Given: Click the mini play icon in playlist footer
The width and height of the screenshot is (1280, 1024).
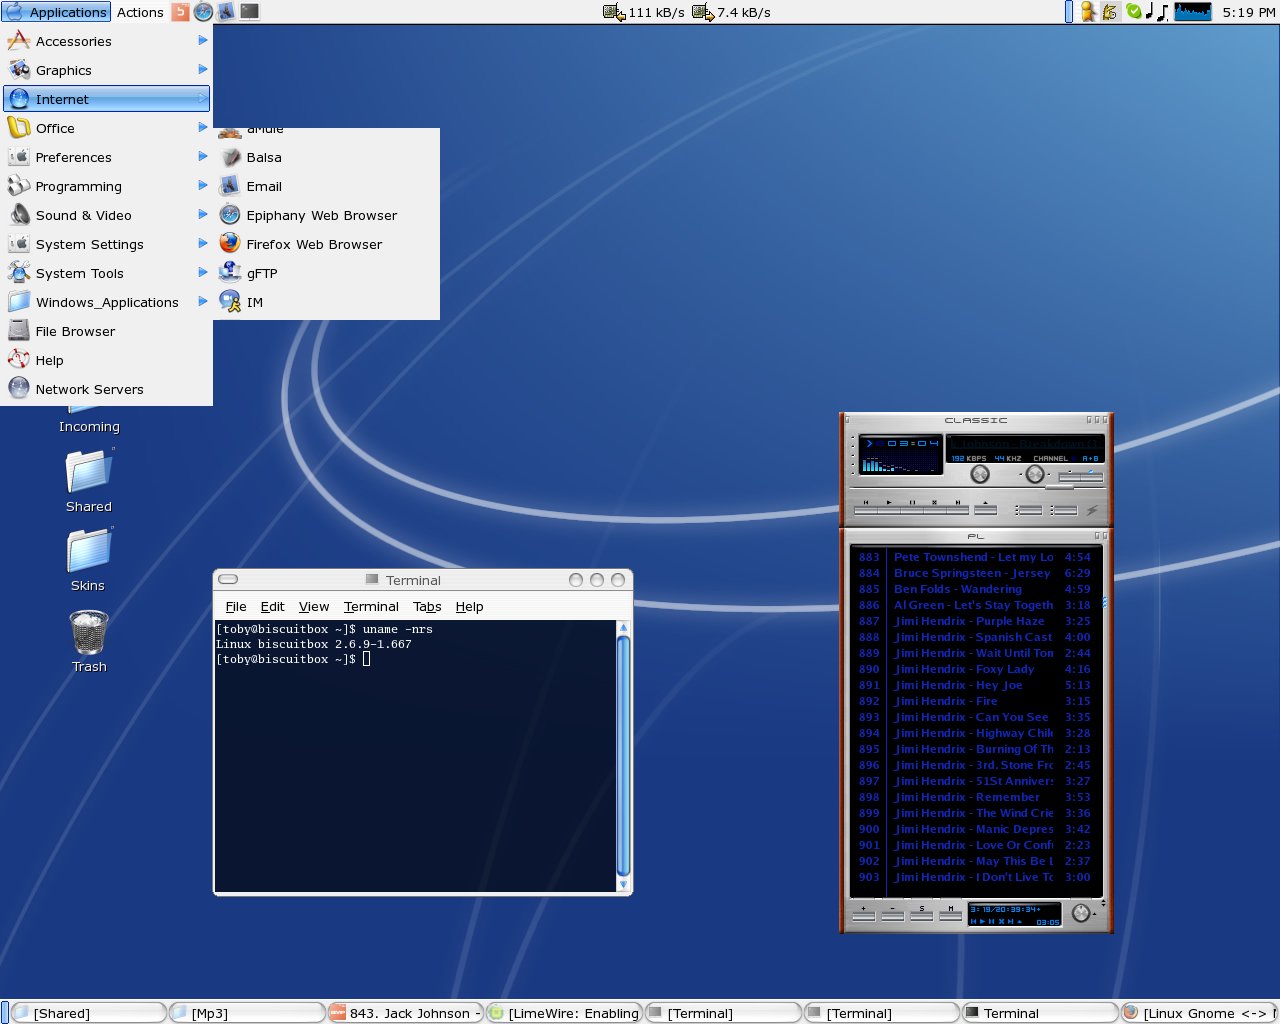Looking at the screenshot, I should (x=982, y=921).
